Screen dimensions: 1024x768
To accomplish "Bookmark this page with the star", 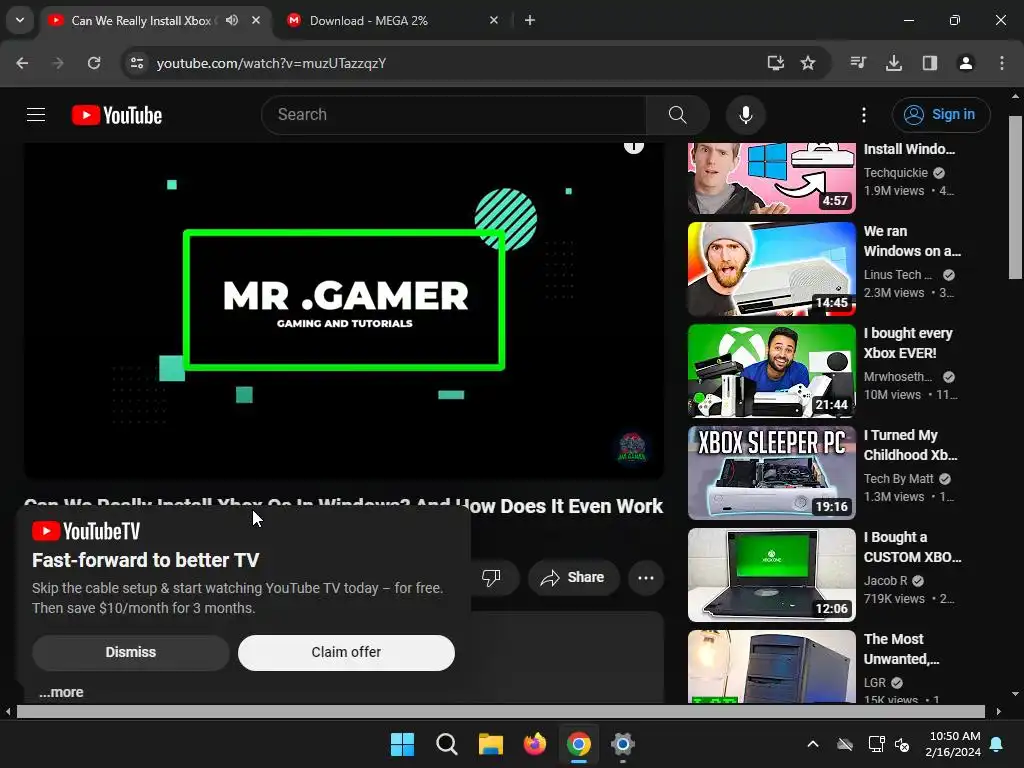I will 808,63.
